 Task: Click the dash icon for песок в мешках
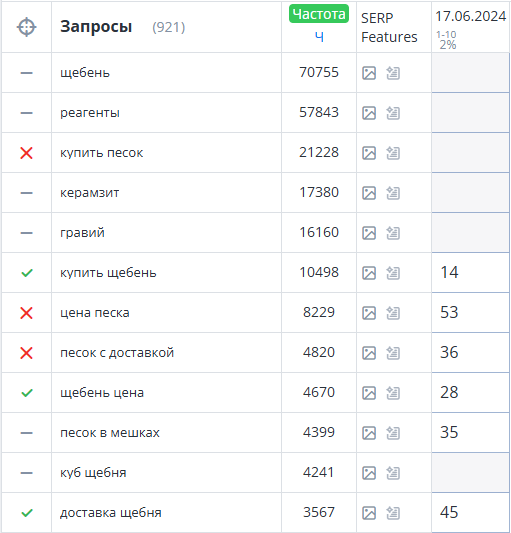[27, 433]
